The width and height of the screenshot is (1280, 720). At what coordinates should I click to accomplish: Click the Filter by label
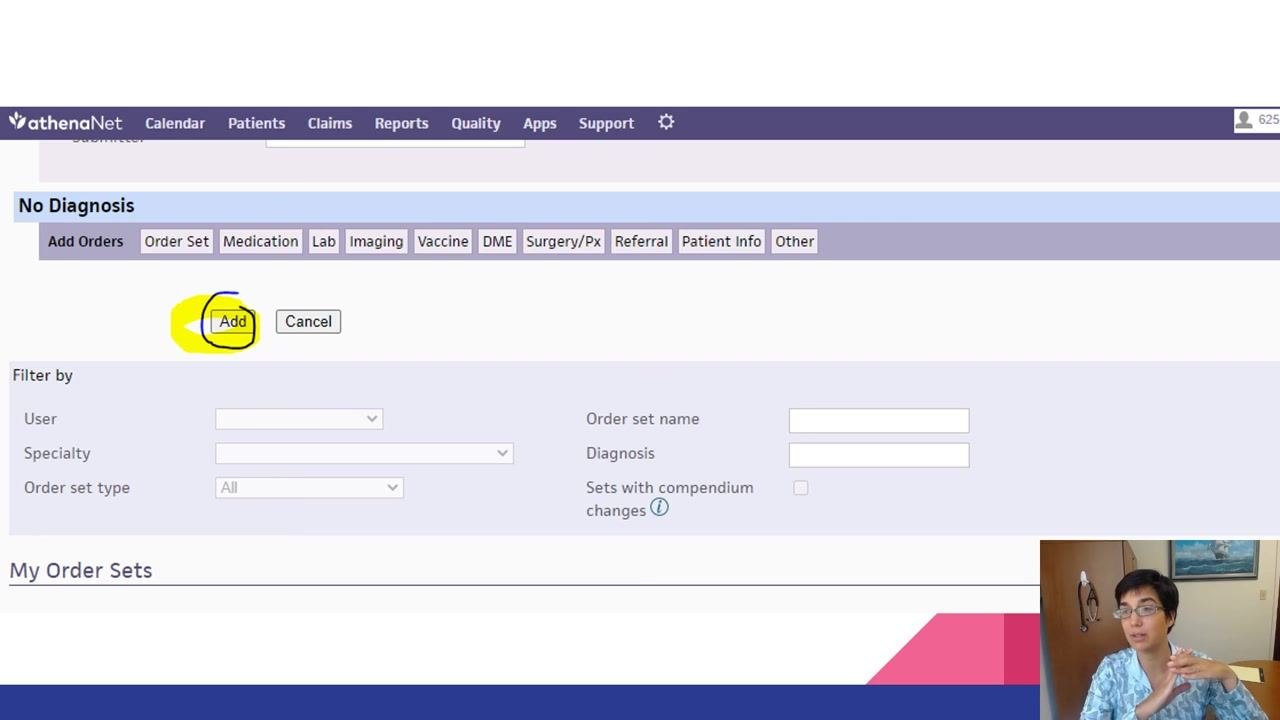[43, 375]
